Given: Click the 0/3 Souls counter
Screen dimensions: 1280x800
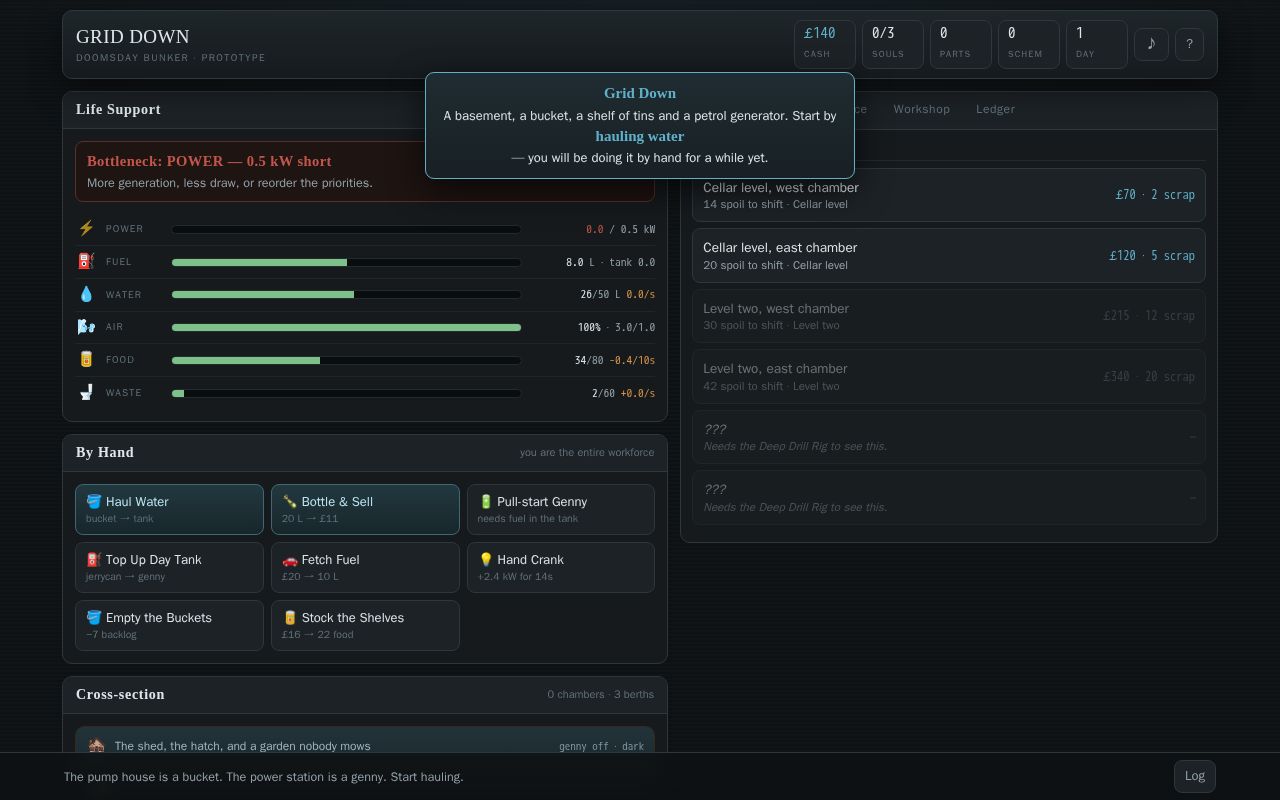Looking at the screenshot, I should [893, 44].
